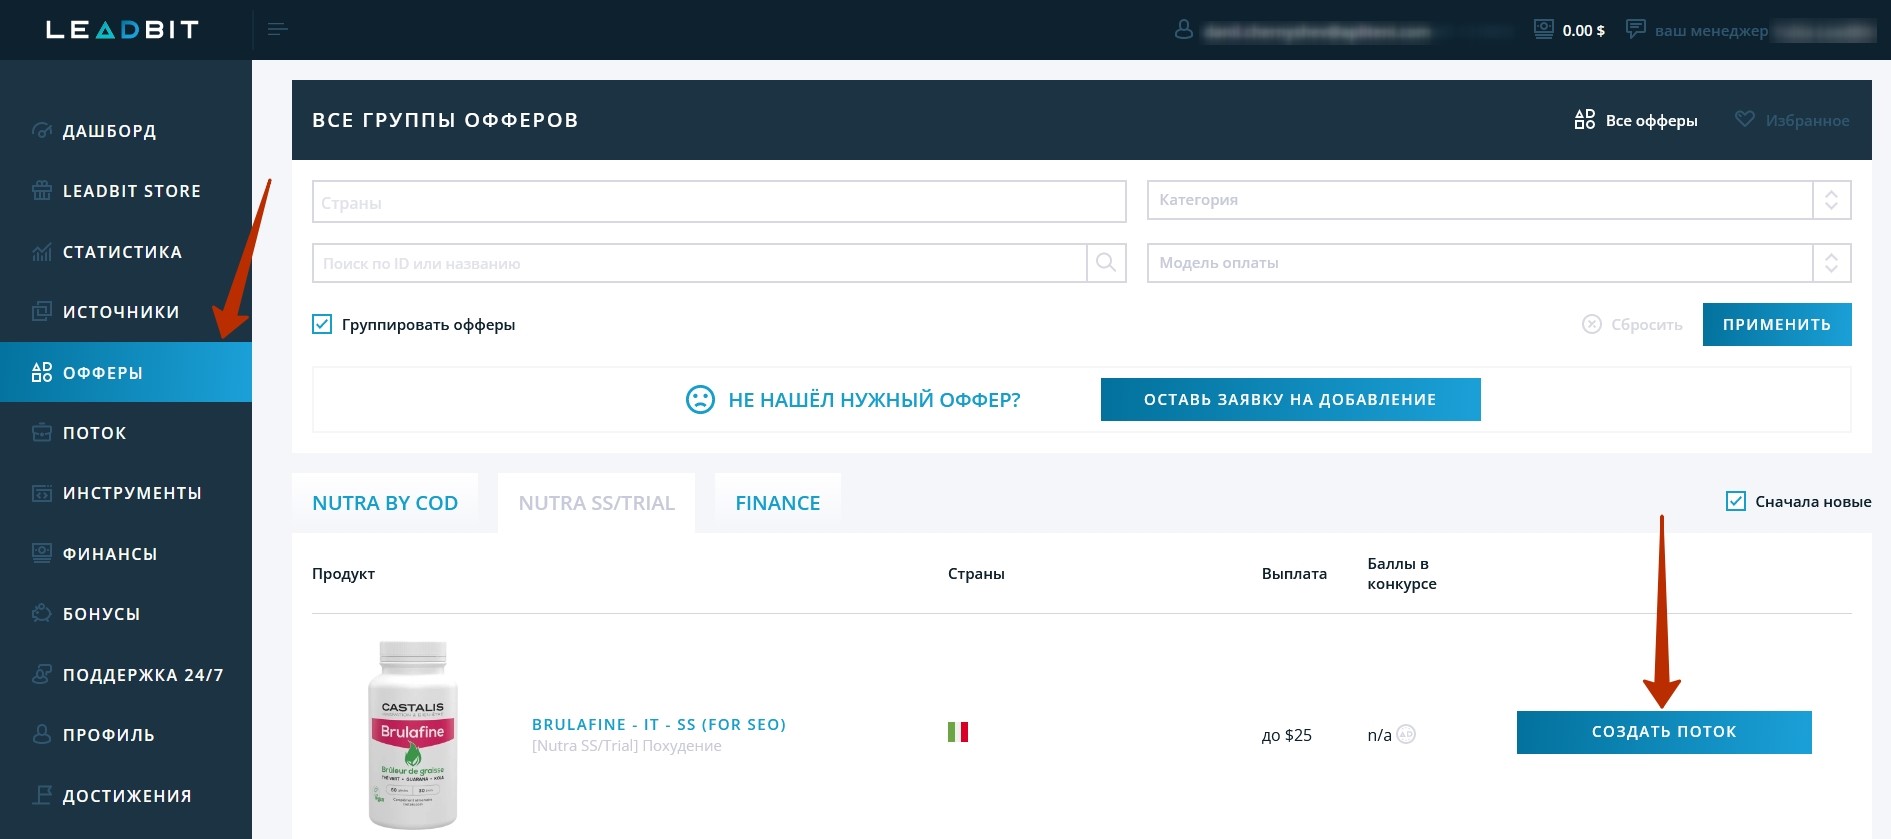Viewport: 1891px width, 839px height.
Task: Click the LEADBIT logo
Action: [x=123, y=30]
